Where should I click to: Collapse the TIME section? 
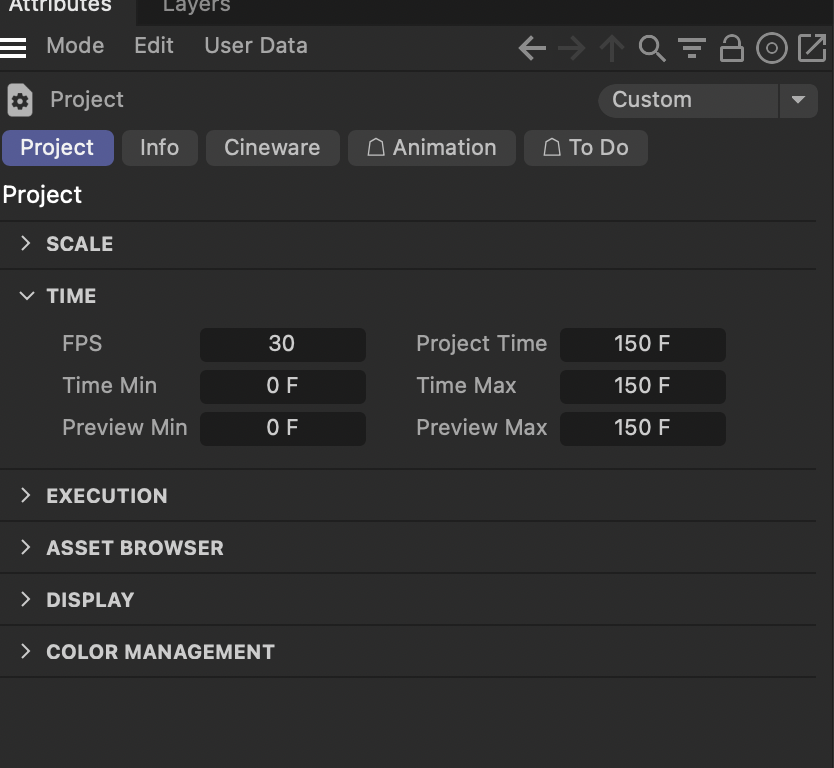25,295
